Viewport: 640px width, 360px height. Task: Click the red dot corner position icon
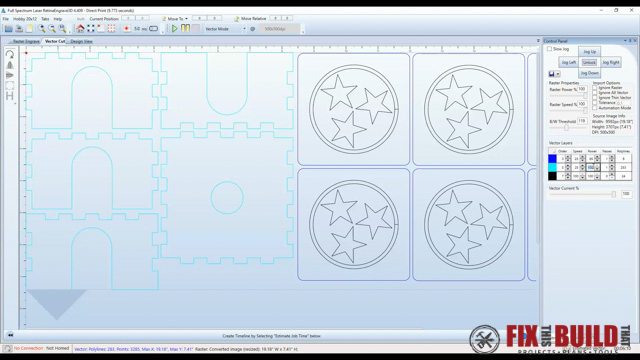click(x=101, y=29)
